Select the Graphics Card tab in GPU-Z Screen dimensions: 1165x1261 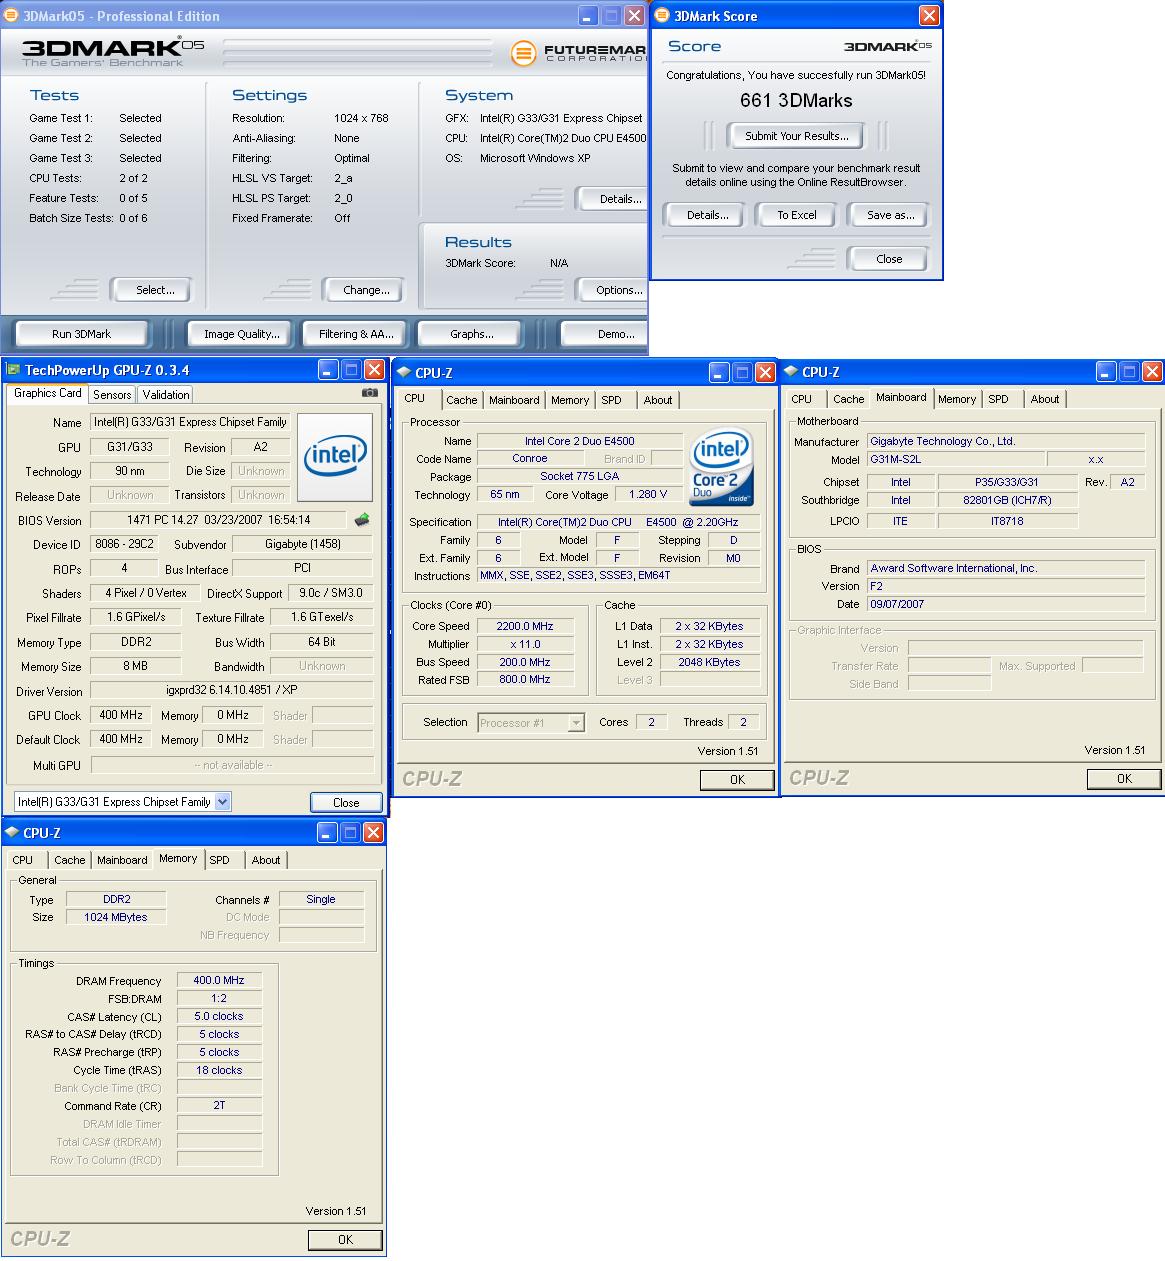[x=48, y=393]
